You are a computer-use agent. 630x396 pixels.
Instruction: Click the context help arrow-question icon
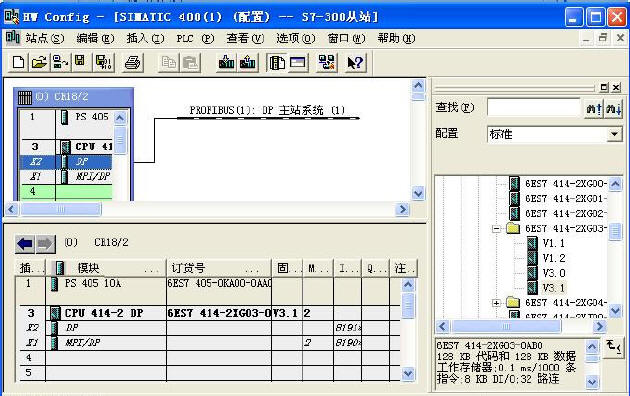pos(355,63)
